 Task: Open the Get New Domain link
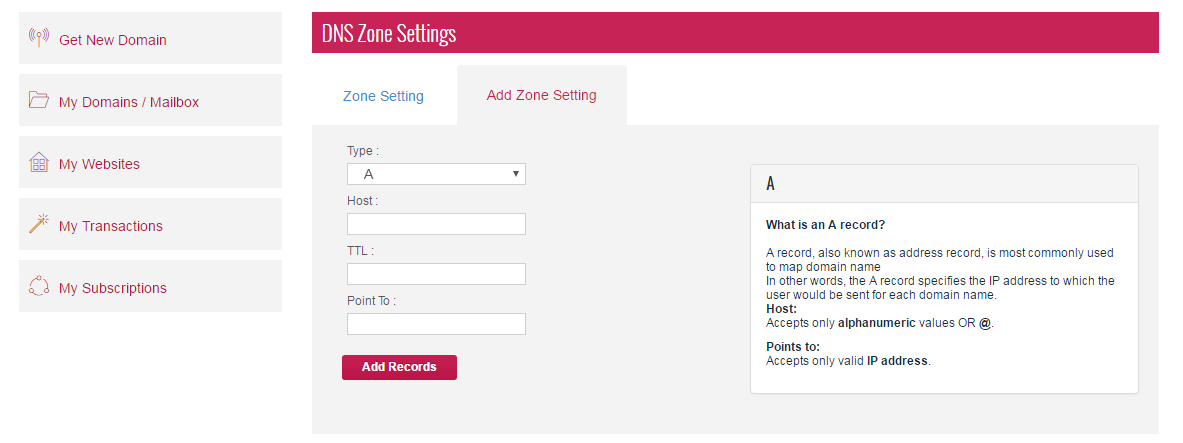coord(112,40)
